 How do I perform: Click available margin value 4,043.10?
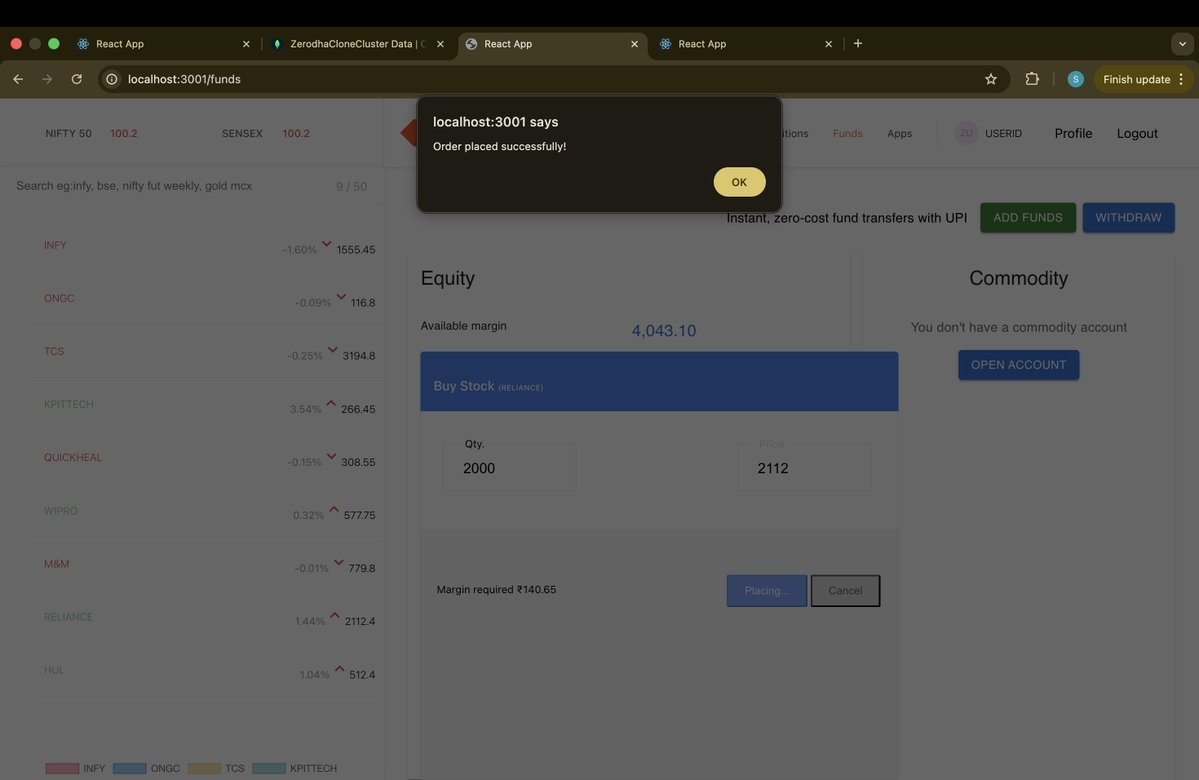664,330
